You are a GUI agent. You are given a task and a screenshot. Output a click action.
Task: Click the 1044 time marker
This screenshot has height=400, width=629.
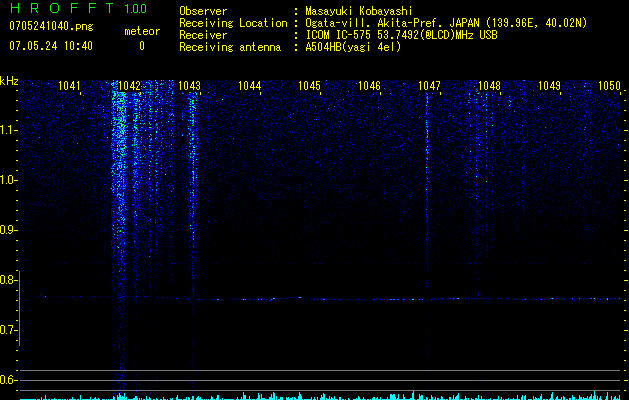click(250, 85)
